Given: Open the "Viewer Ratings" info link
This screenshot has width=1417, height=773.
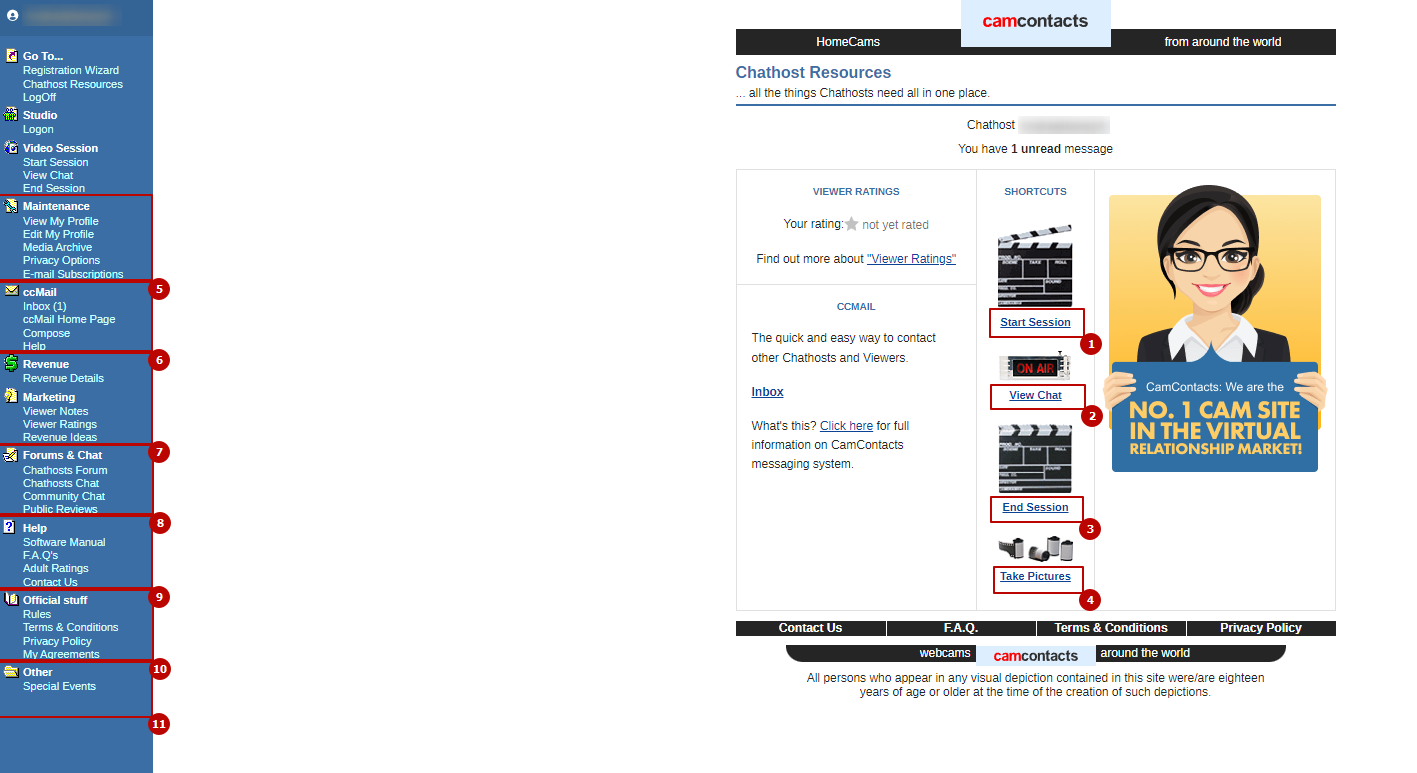Looking at the screenshot, I should point(911,259).
